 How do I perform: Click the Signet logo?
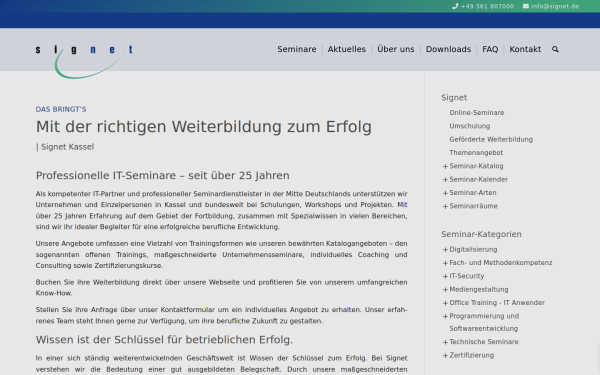click(x=84, y=61)
